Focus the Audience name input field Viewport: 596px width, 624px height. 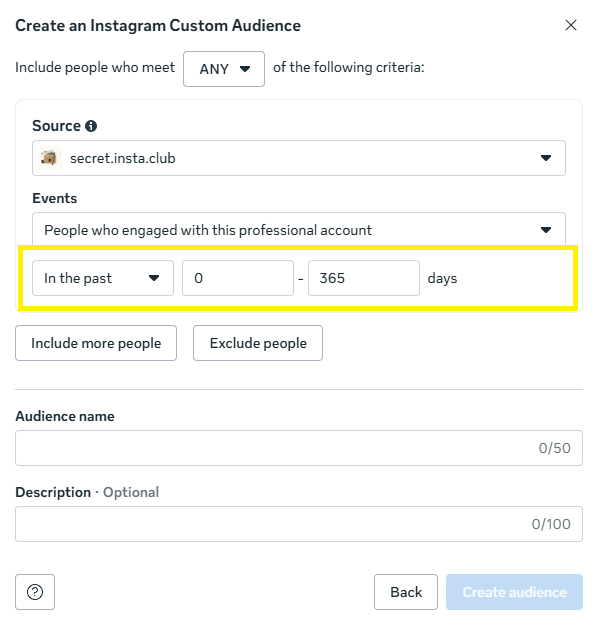click(299, 448)
